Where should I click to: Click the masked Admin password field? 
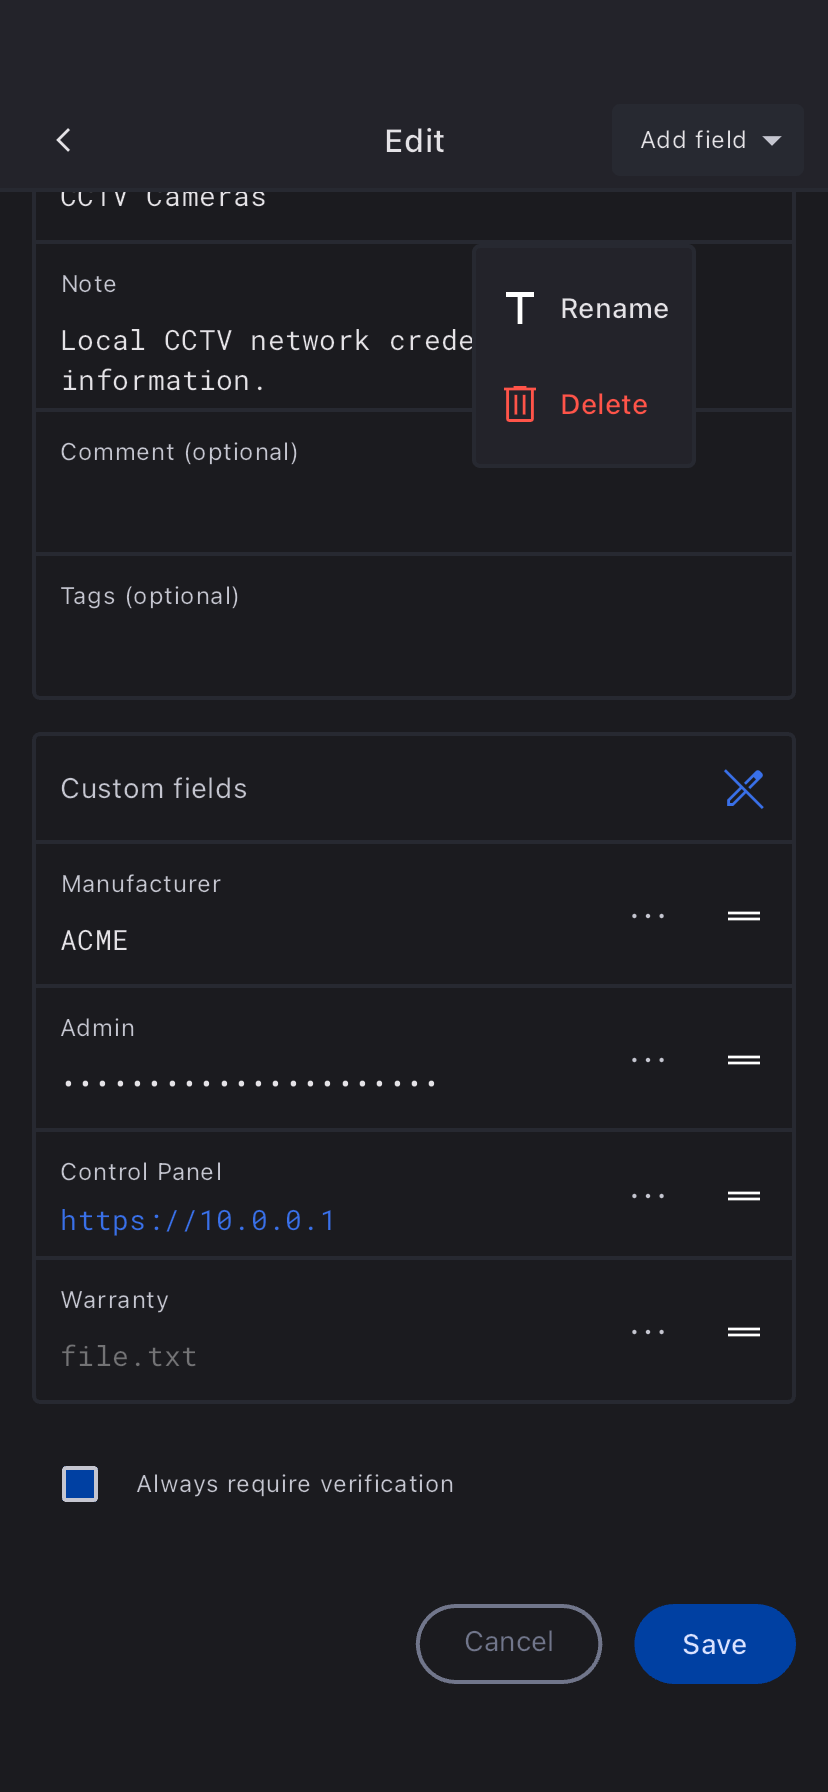pos(248,1084)
